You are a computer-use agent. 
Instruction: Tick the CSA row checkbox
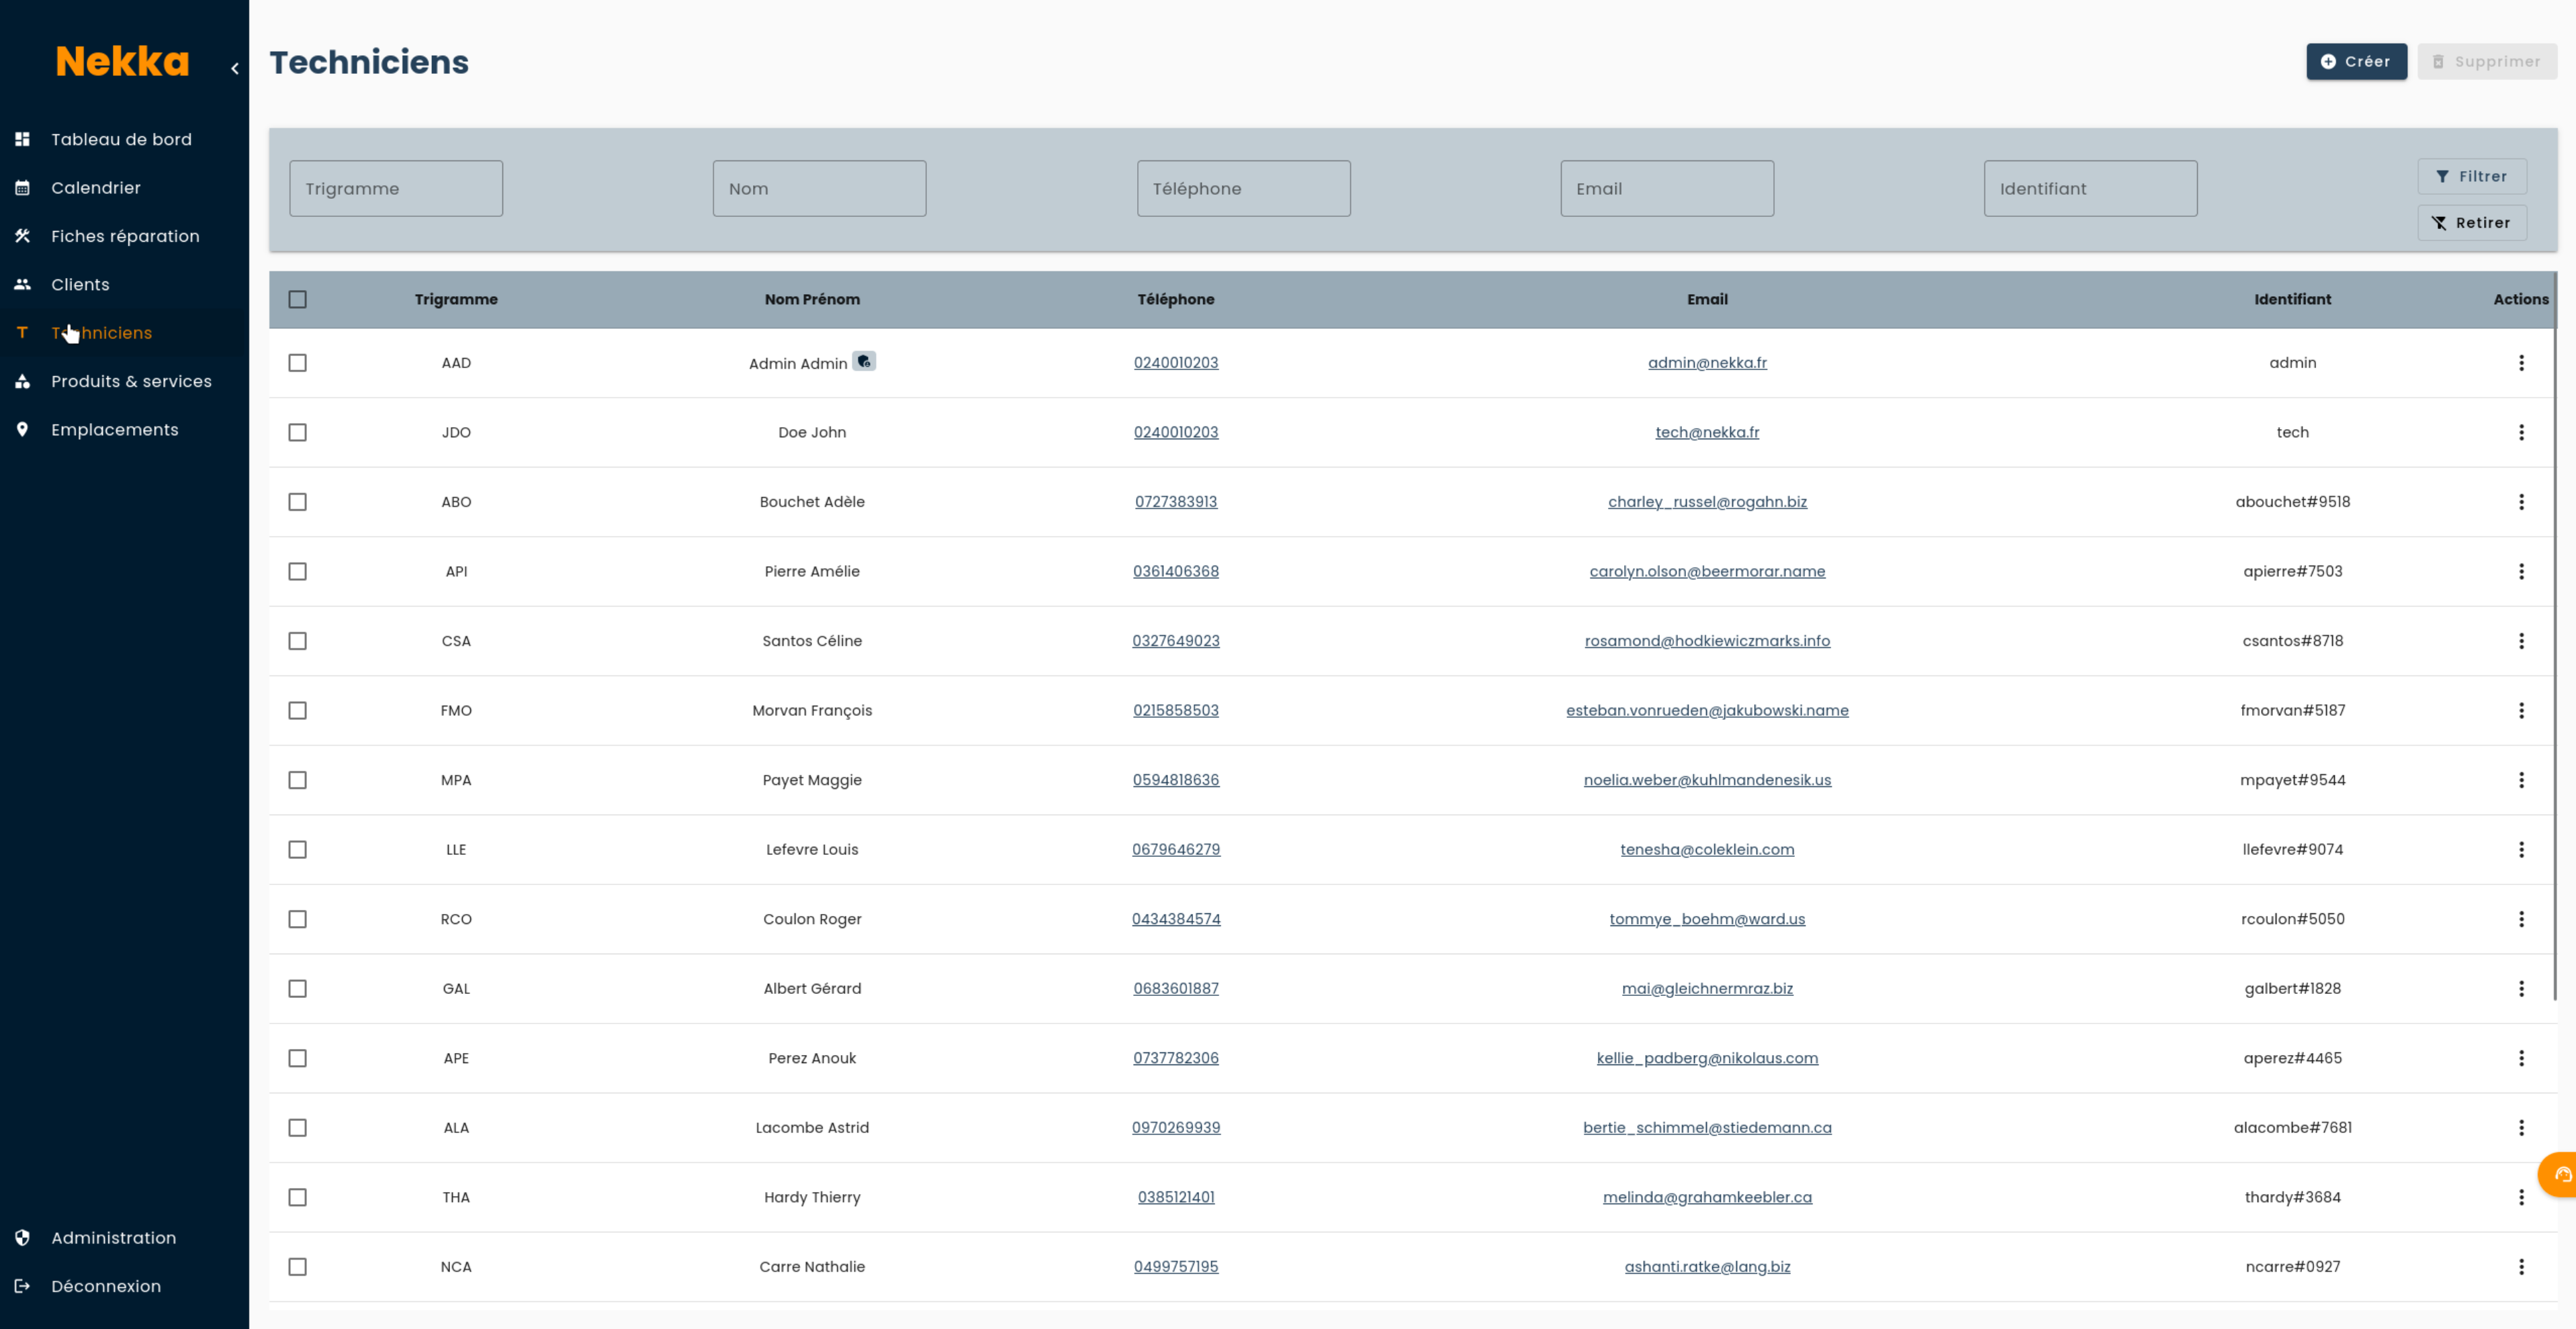pos(297,641)
